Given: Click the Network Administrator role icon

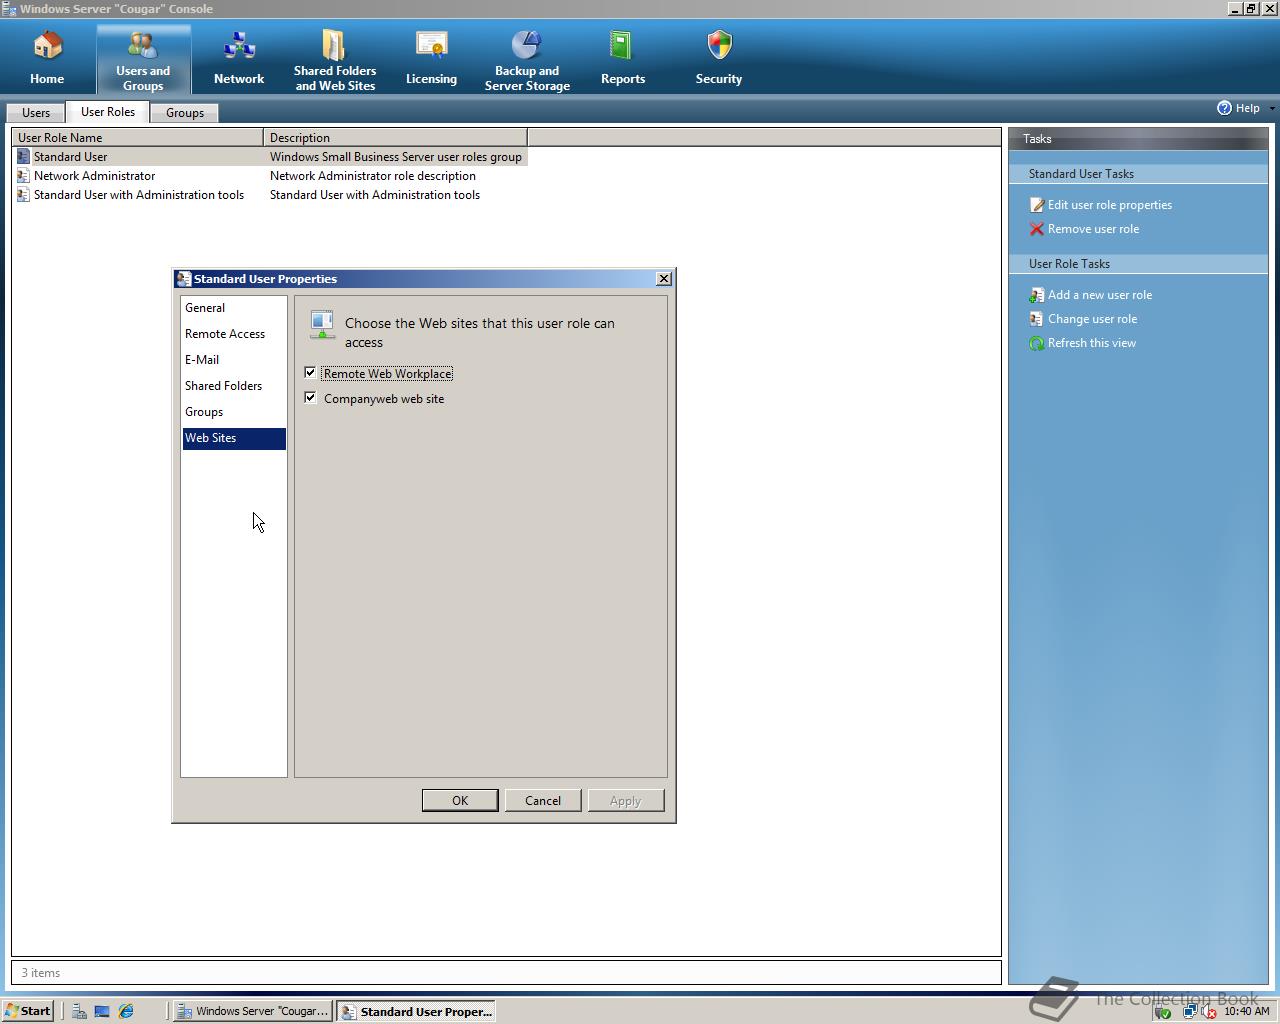Looking at the screenshot, I should [x=23, y=176].
